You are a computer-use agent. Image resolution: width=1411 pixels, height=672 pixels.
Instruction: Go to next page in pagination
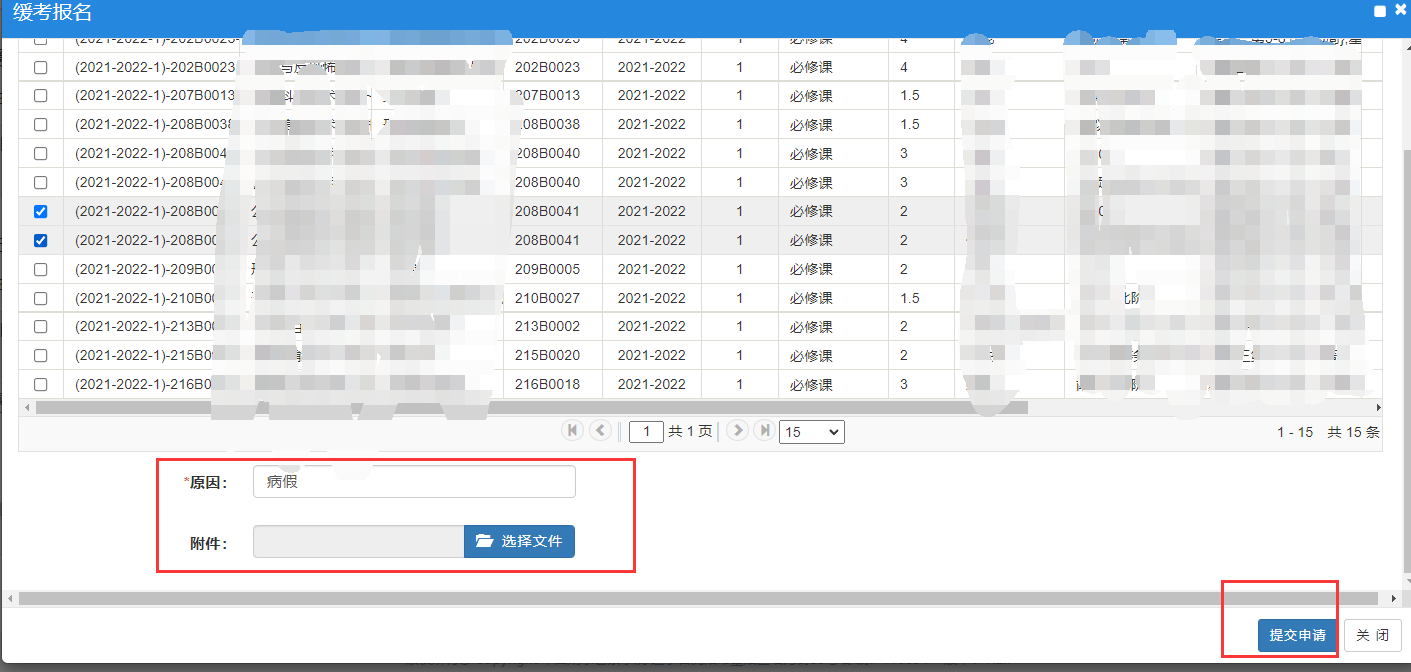tap(738, 430)
